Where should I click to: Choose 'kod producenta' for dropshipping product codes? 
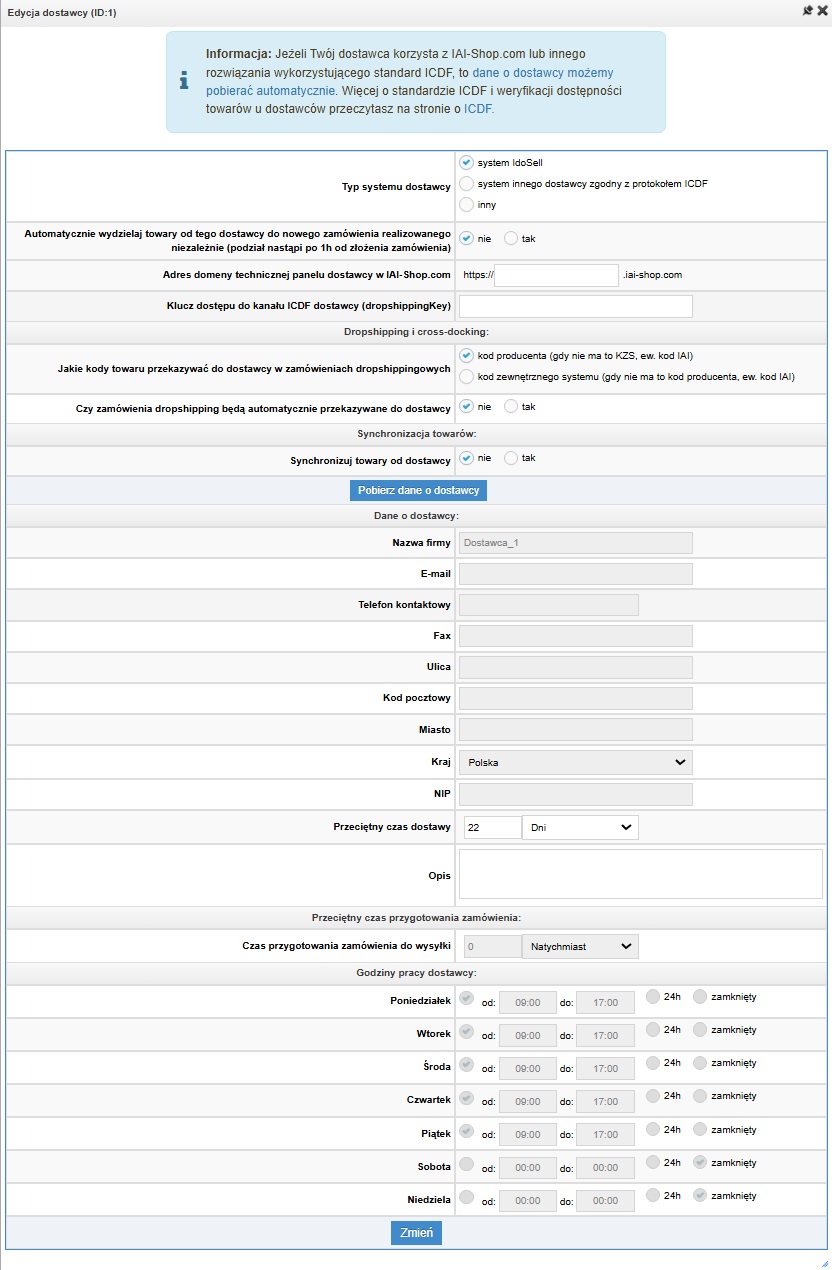click(466, 355)
